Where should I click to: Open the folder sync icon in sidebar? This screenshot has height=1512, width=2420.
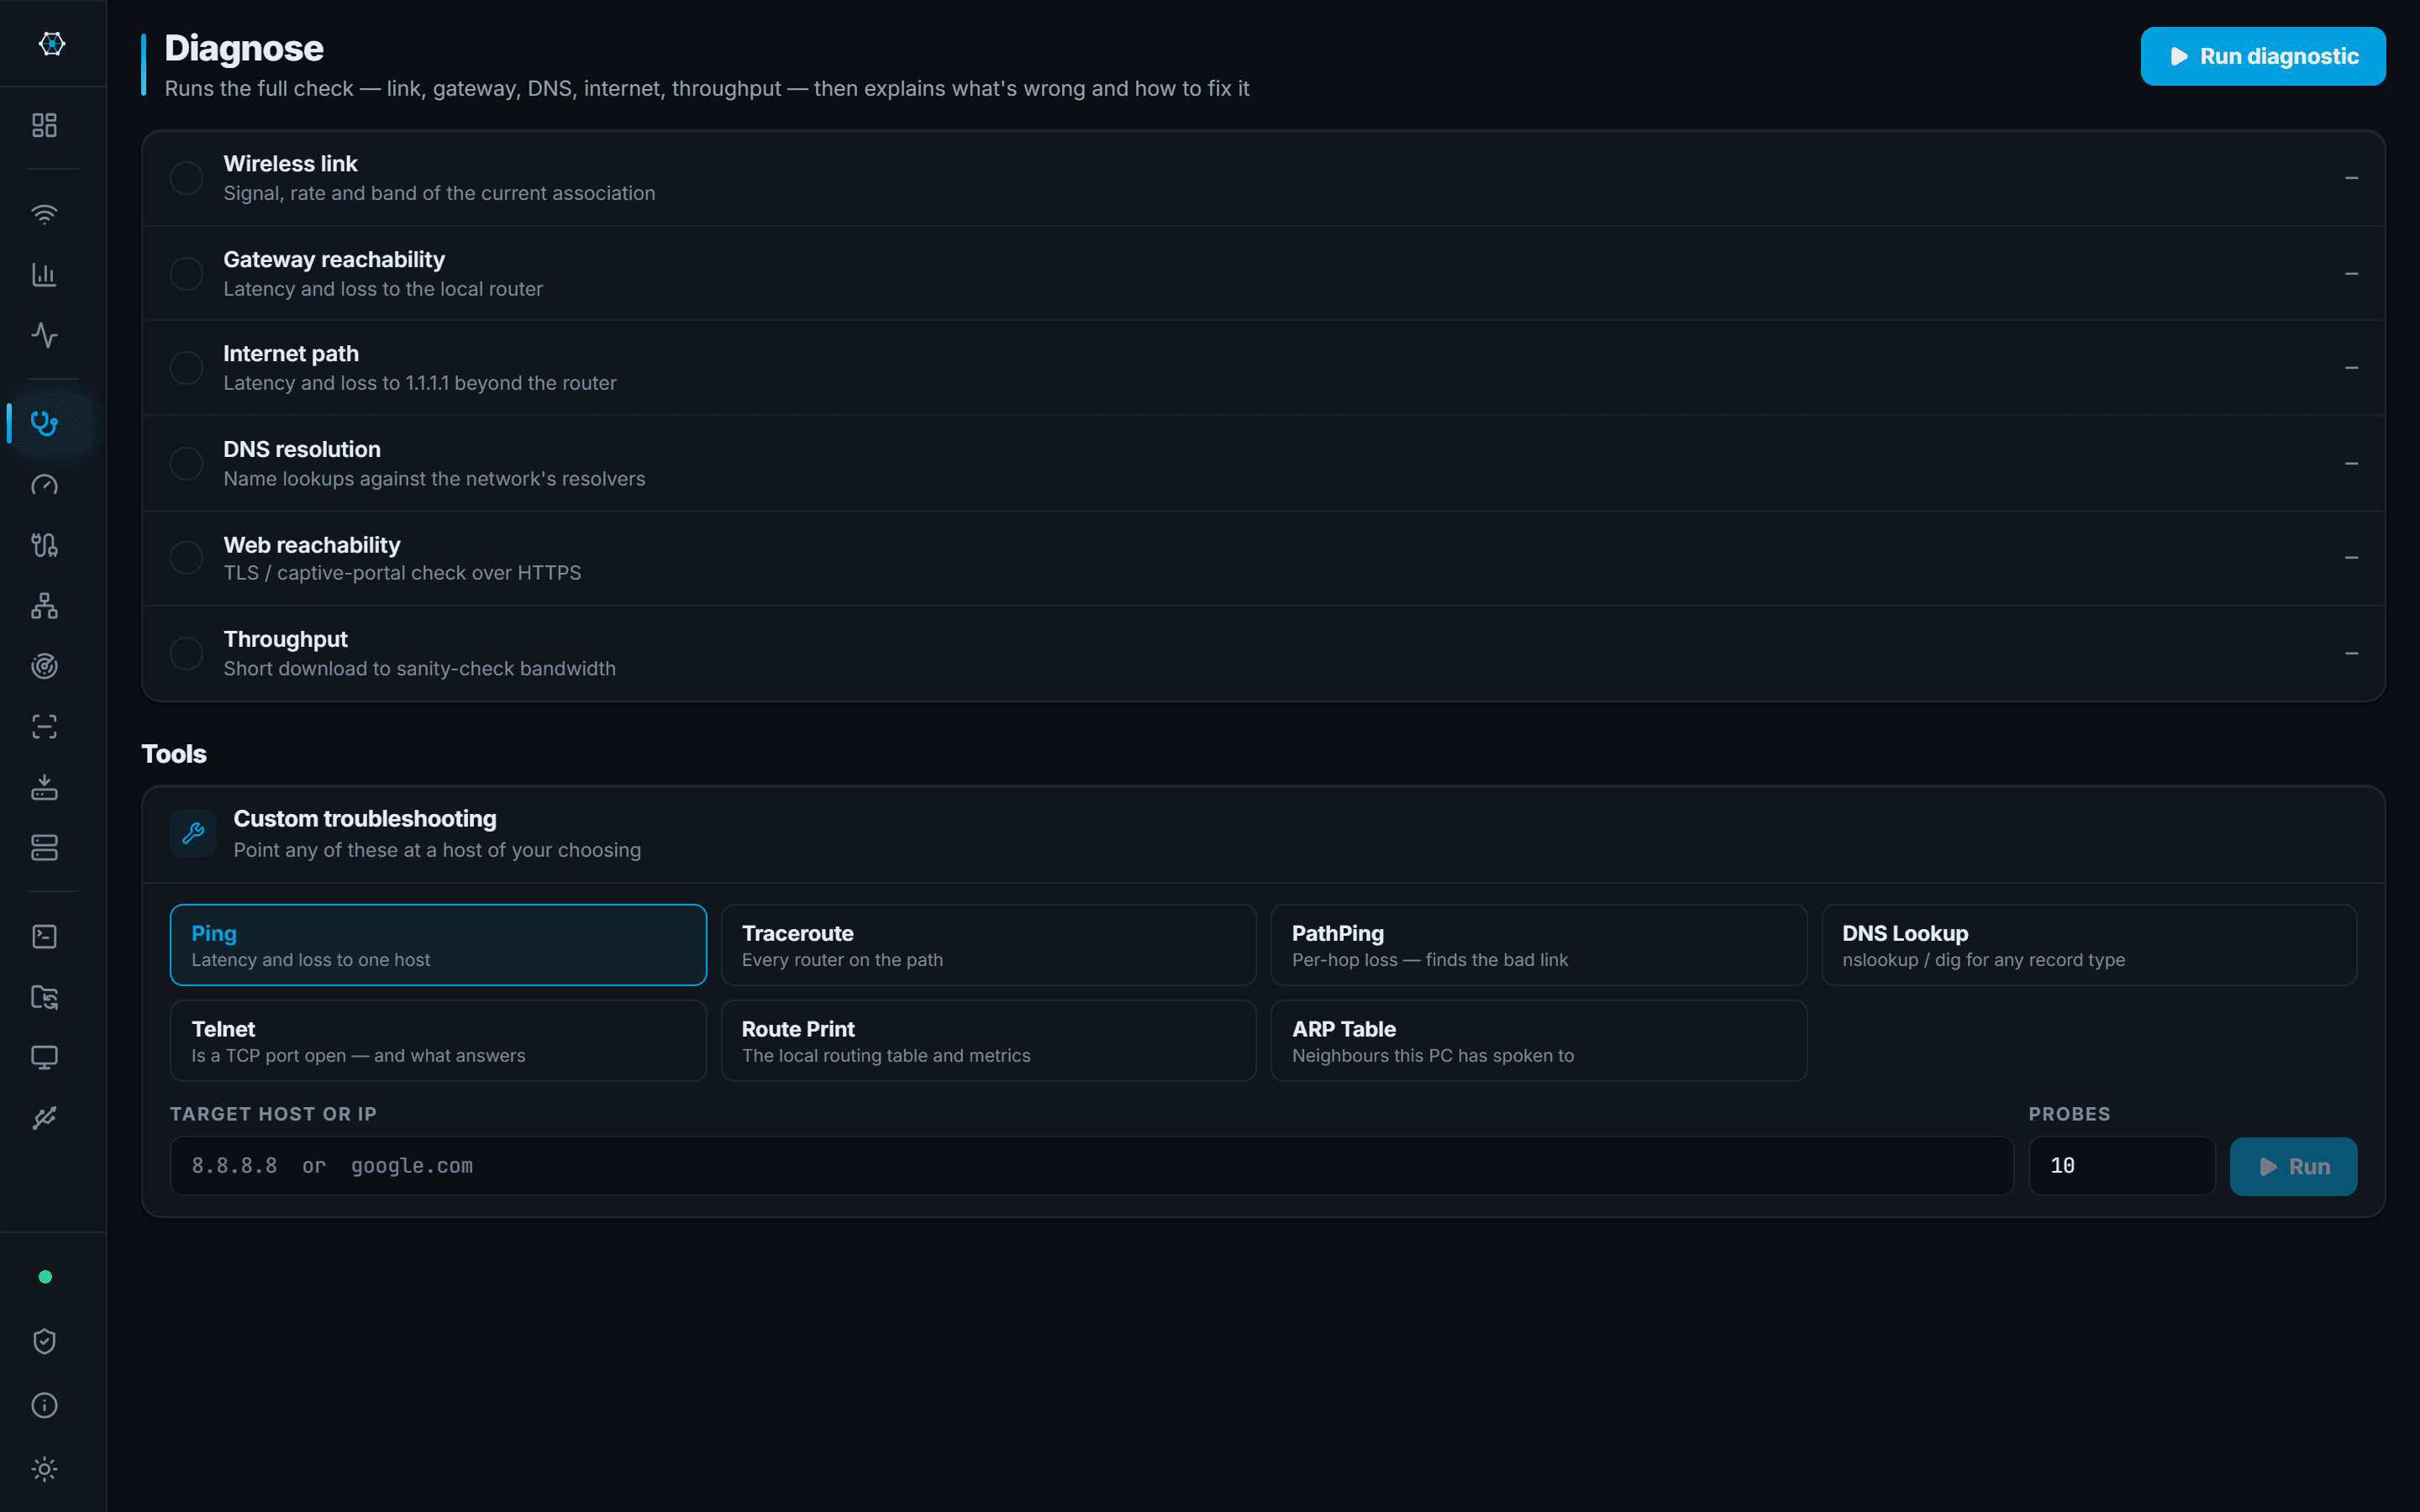pos(44,997)
